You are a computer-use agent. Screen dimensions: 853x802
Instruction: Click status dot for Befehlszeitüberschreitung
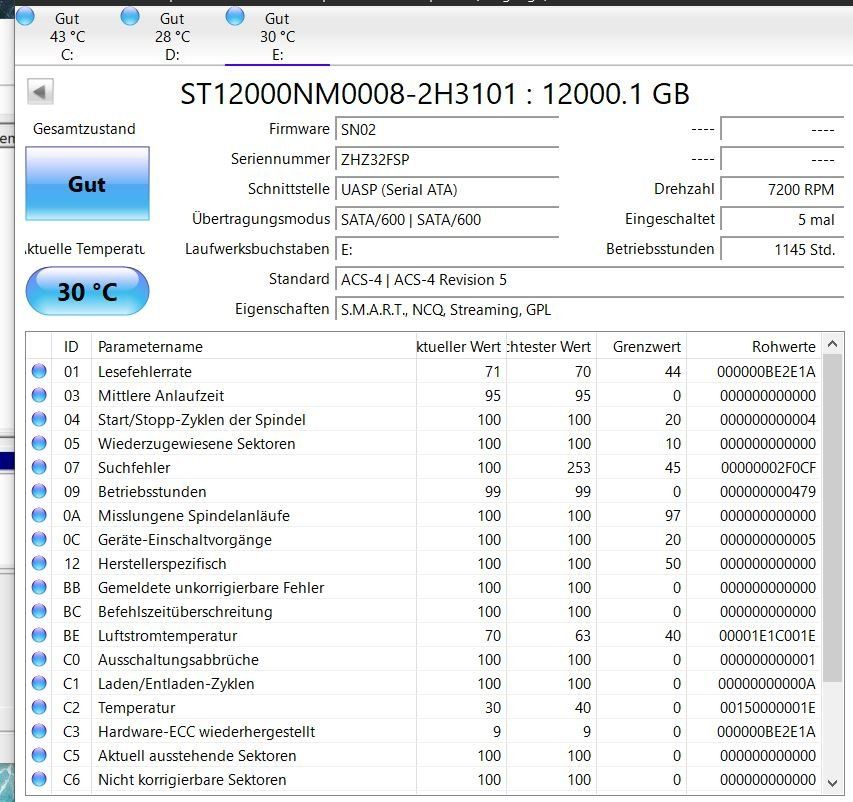coord(39,611)
